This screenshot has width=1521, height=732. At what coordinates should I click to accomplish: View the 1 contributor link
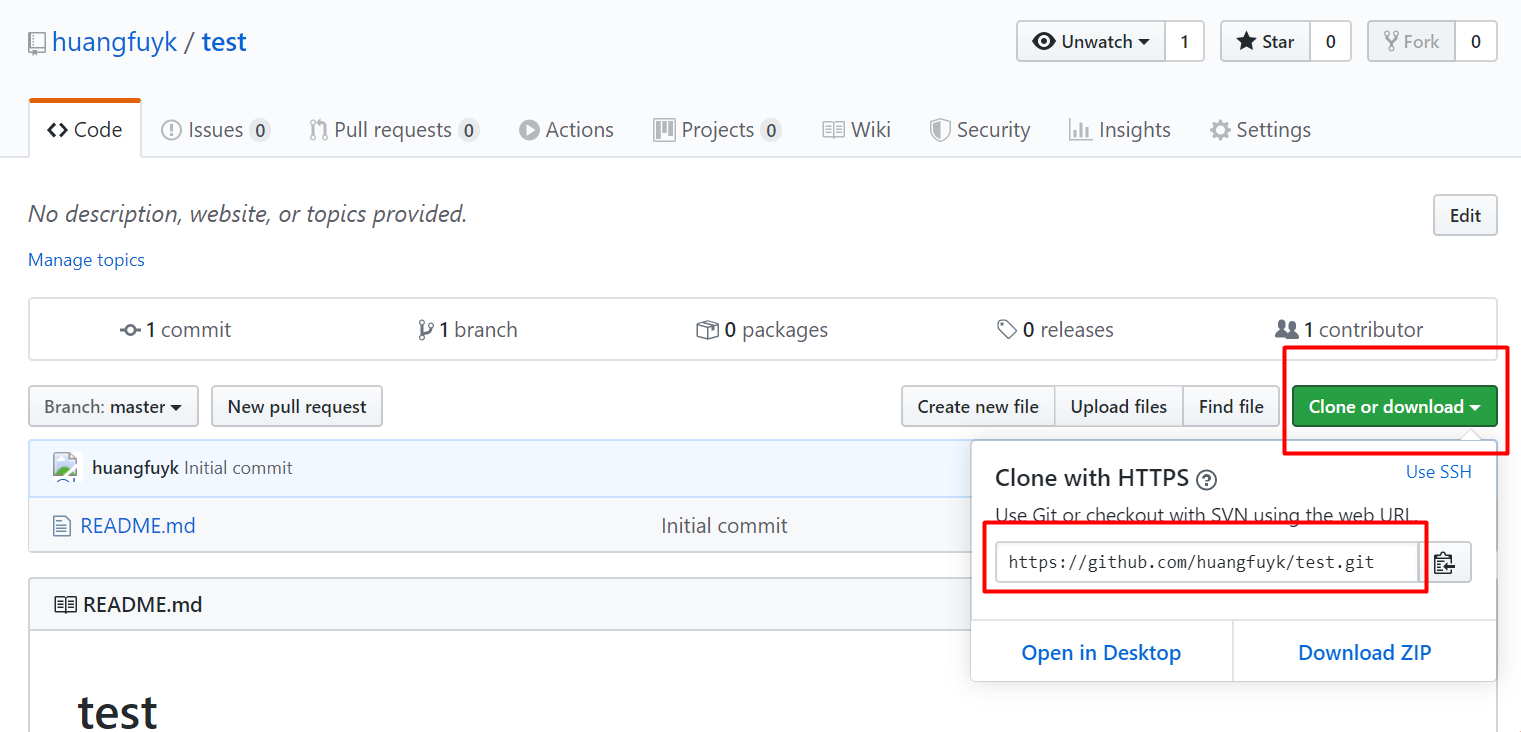point(1349,330)
